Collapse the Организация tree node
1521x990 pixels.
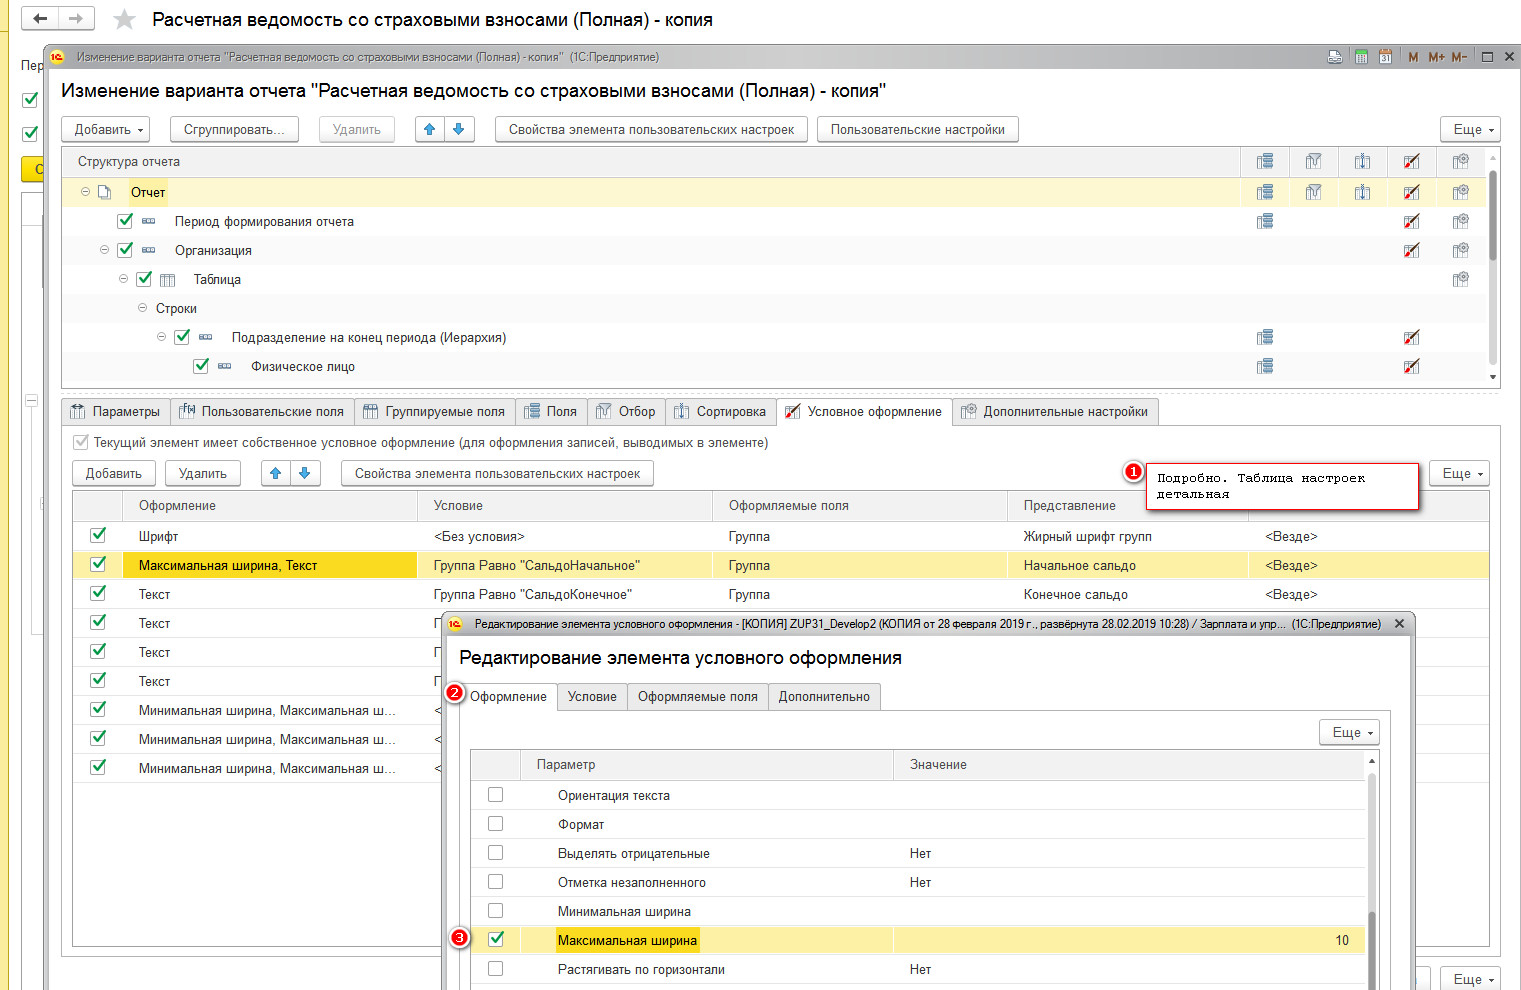click(x=104, y=250)
